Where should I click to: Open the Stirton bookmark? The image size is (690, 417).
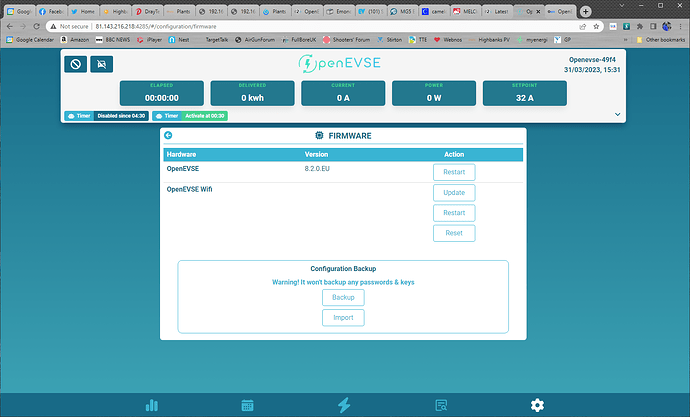coord(389,40)
